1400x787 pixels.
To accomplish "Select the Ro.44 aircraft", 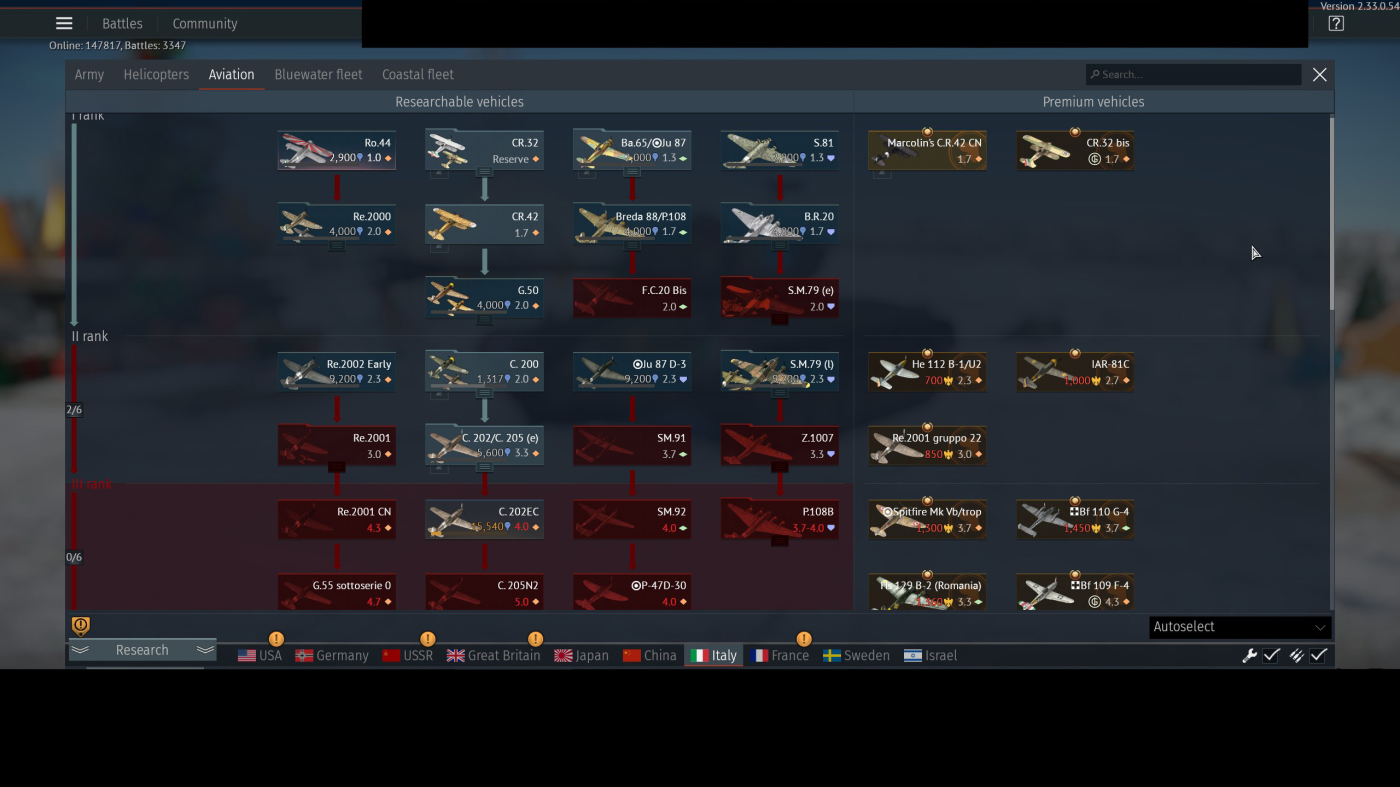I will point(337,150).
